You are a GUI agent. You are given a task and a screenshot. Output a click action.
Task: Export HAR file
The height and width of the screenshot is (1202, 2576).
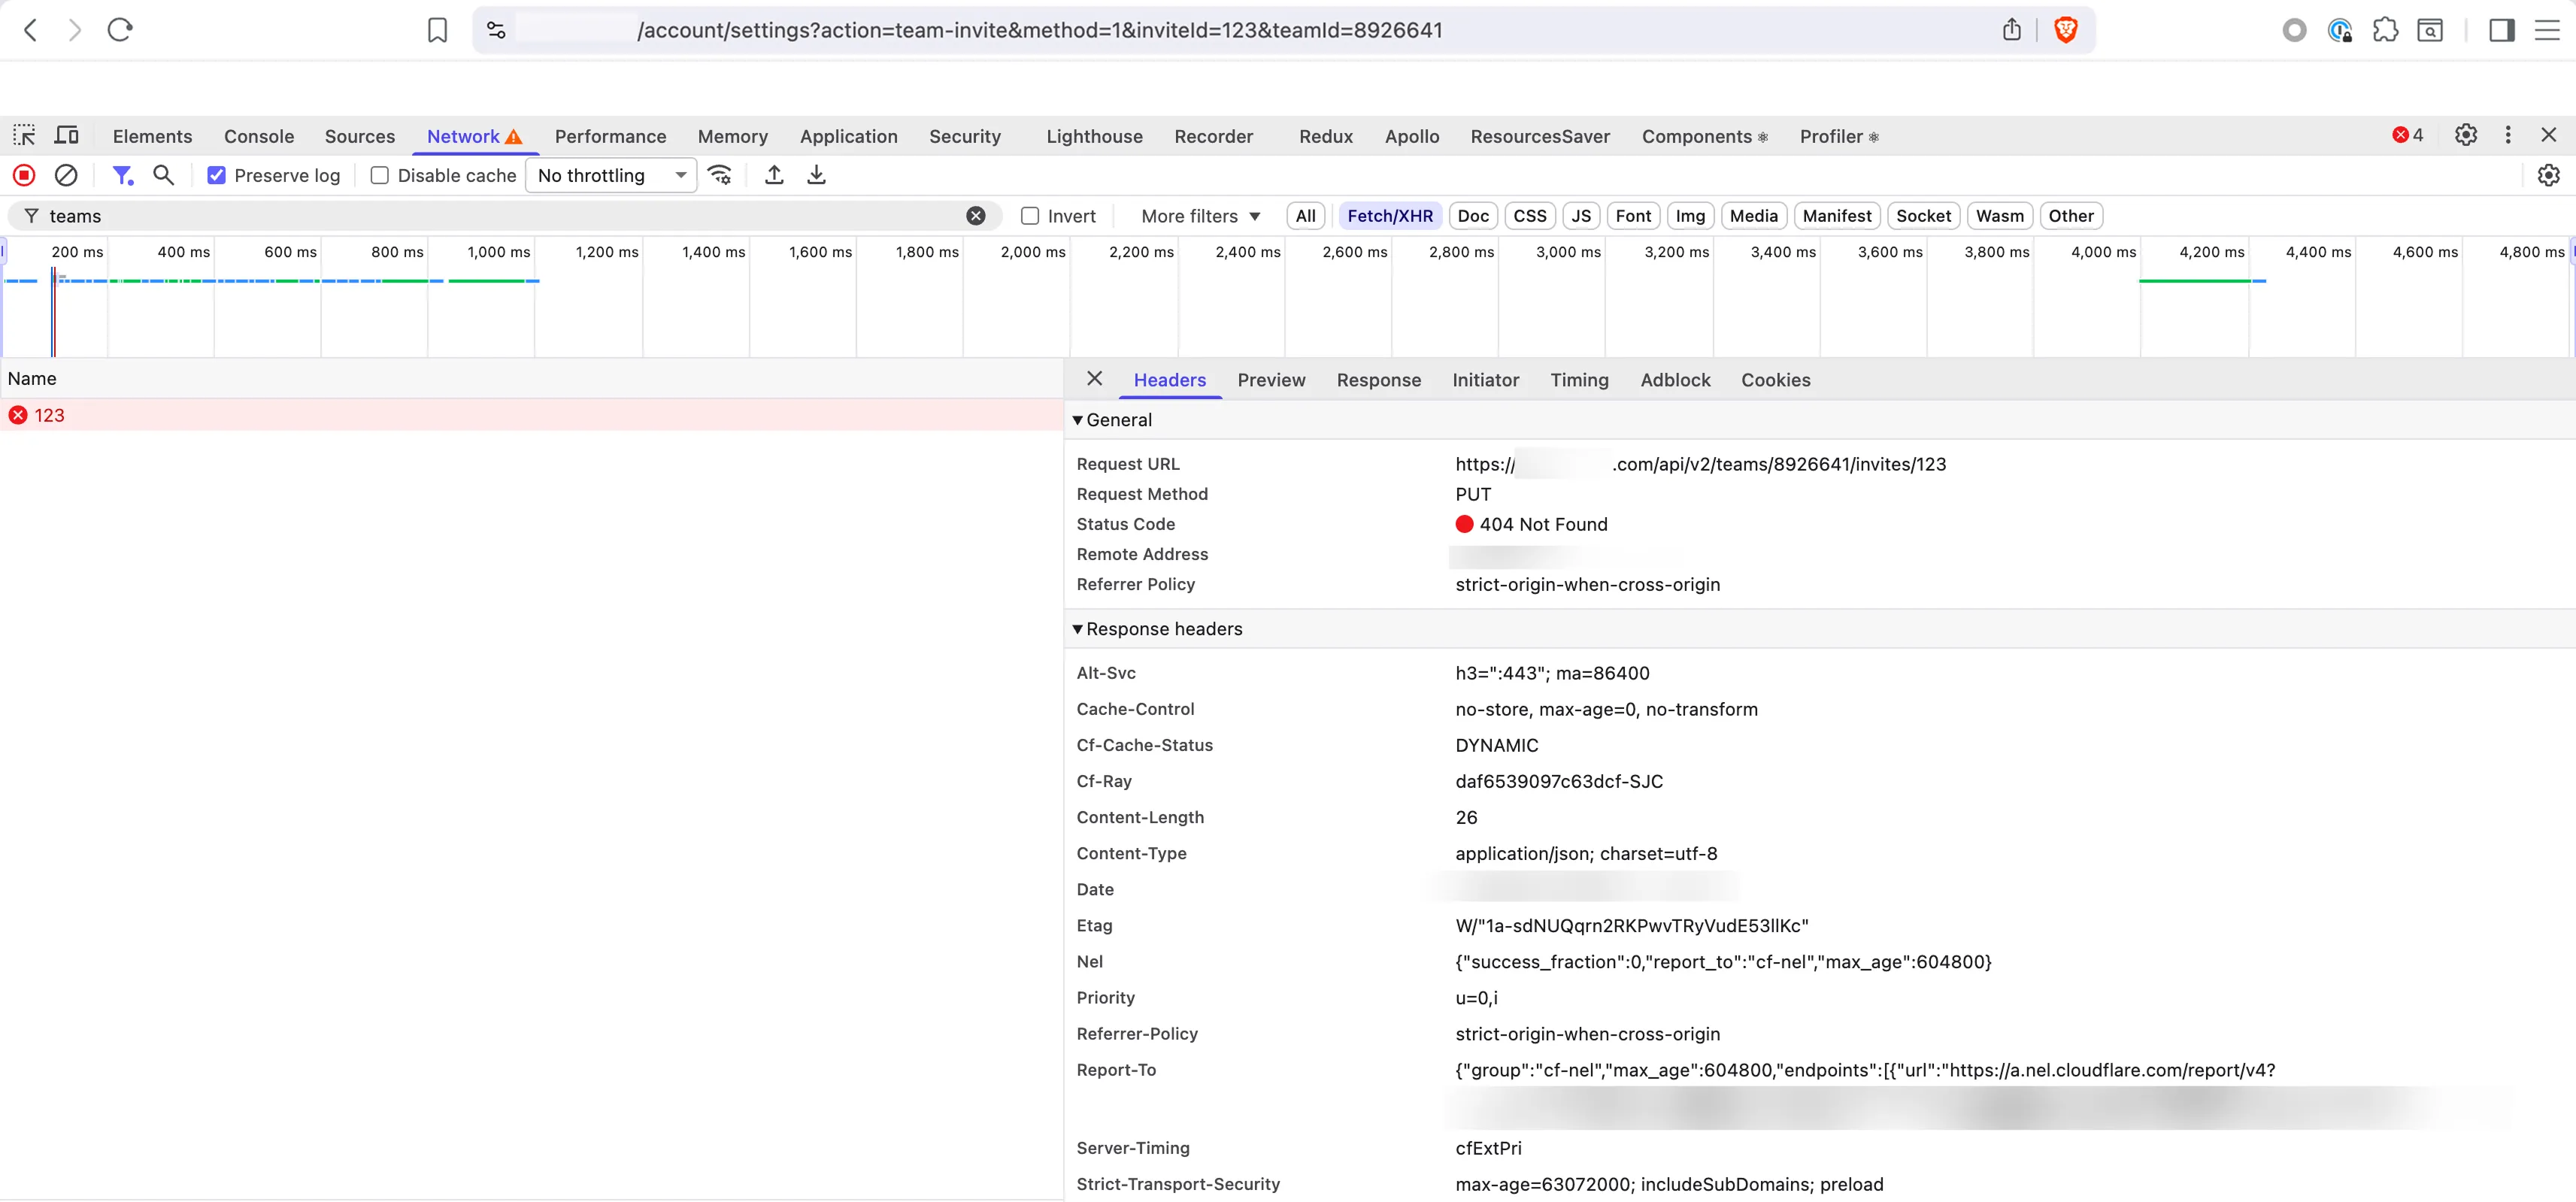816,175
